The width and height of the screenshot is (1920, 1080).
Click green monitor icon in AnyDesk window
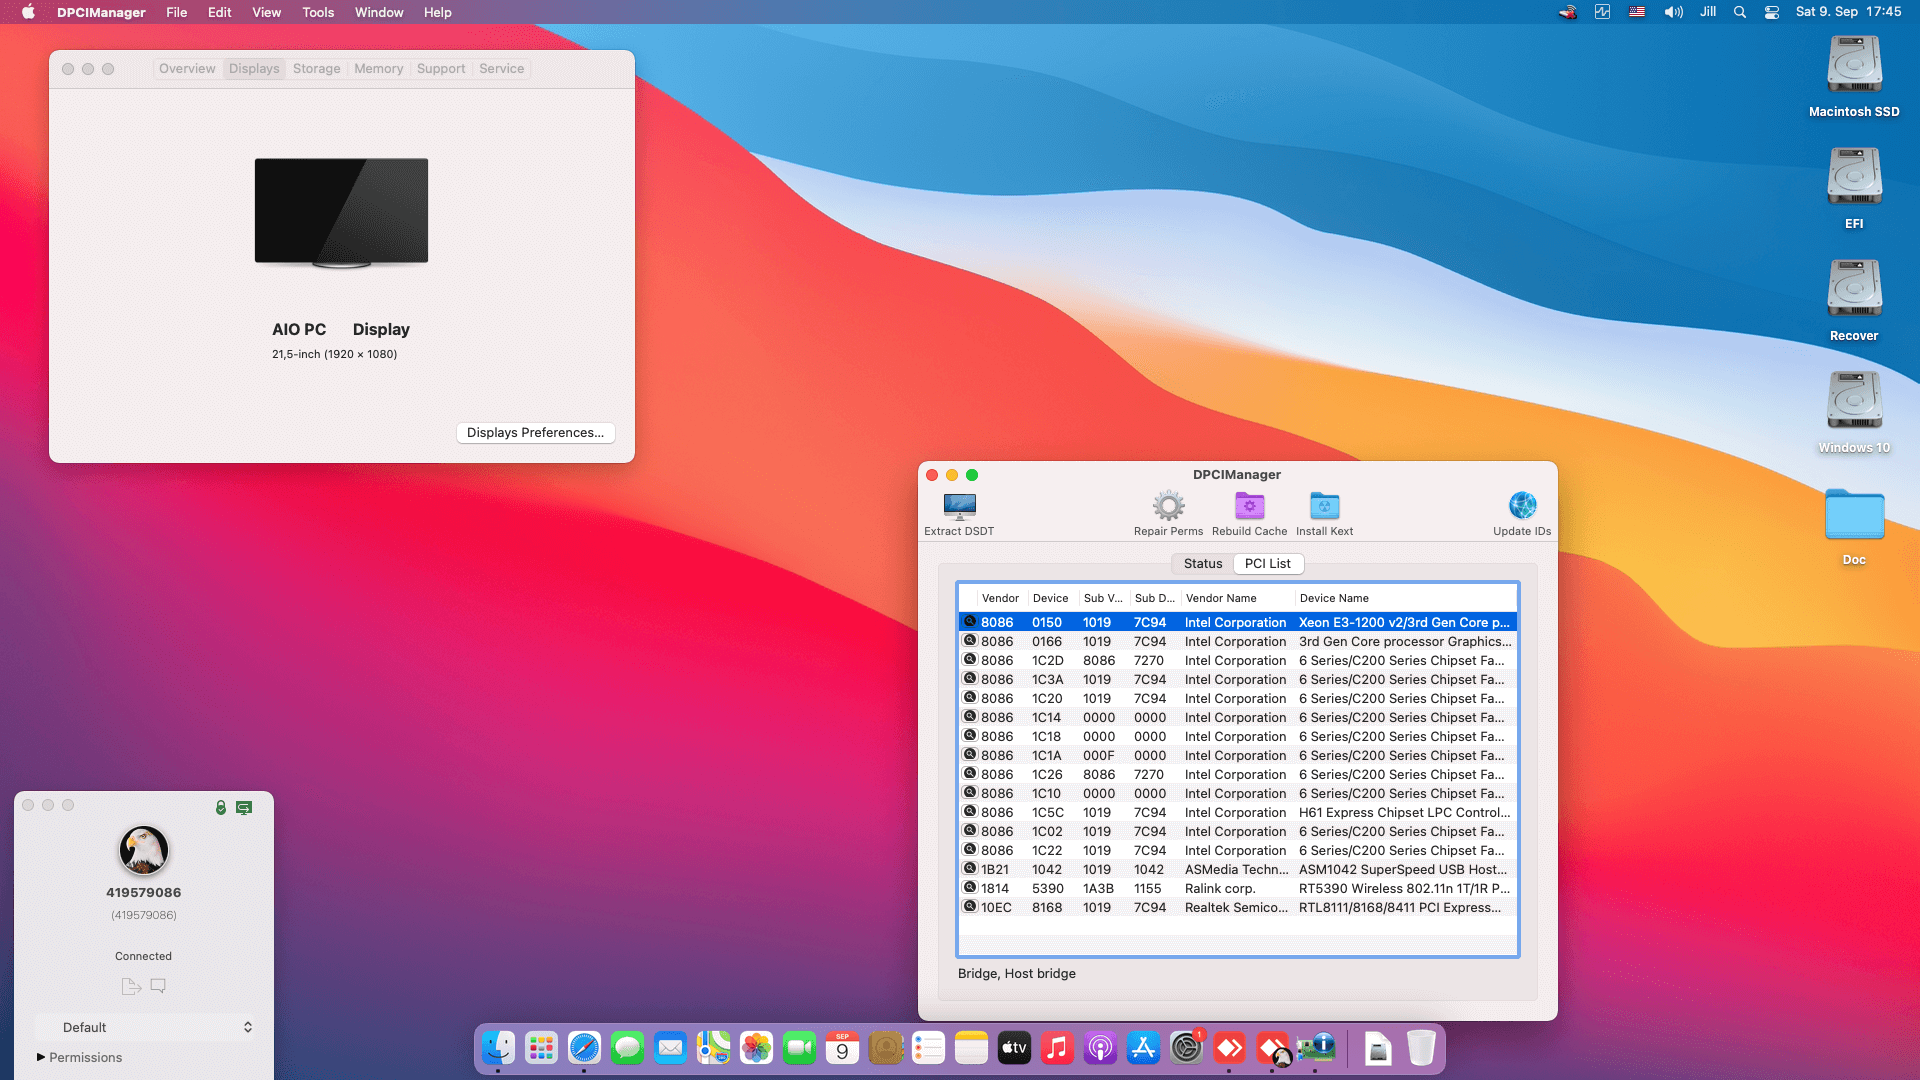tap(244, 807)
